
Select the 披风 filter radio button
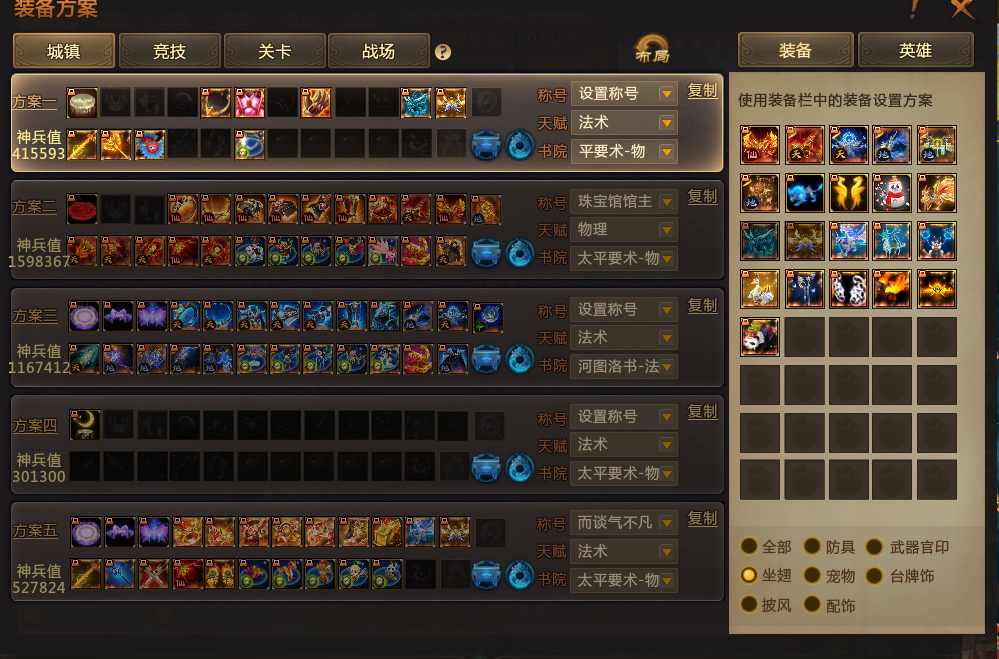pyautogui.click(x=749, y=604)
